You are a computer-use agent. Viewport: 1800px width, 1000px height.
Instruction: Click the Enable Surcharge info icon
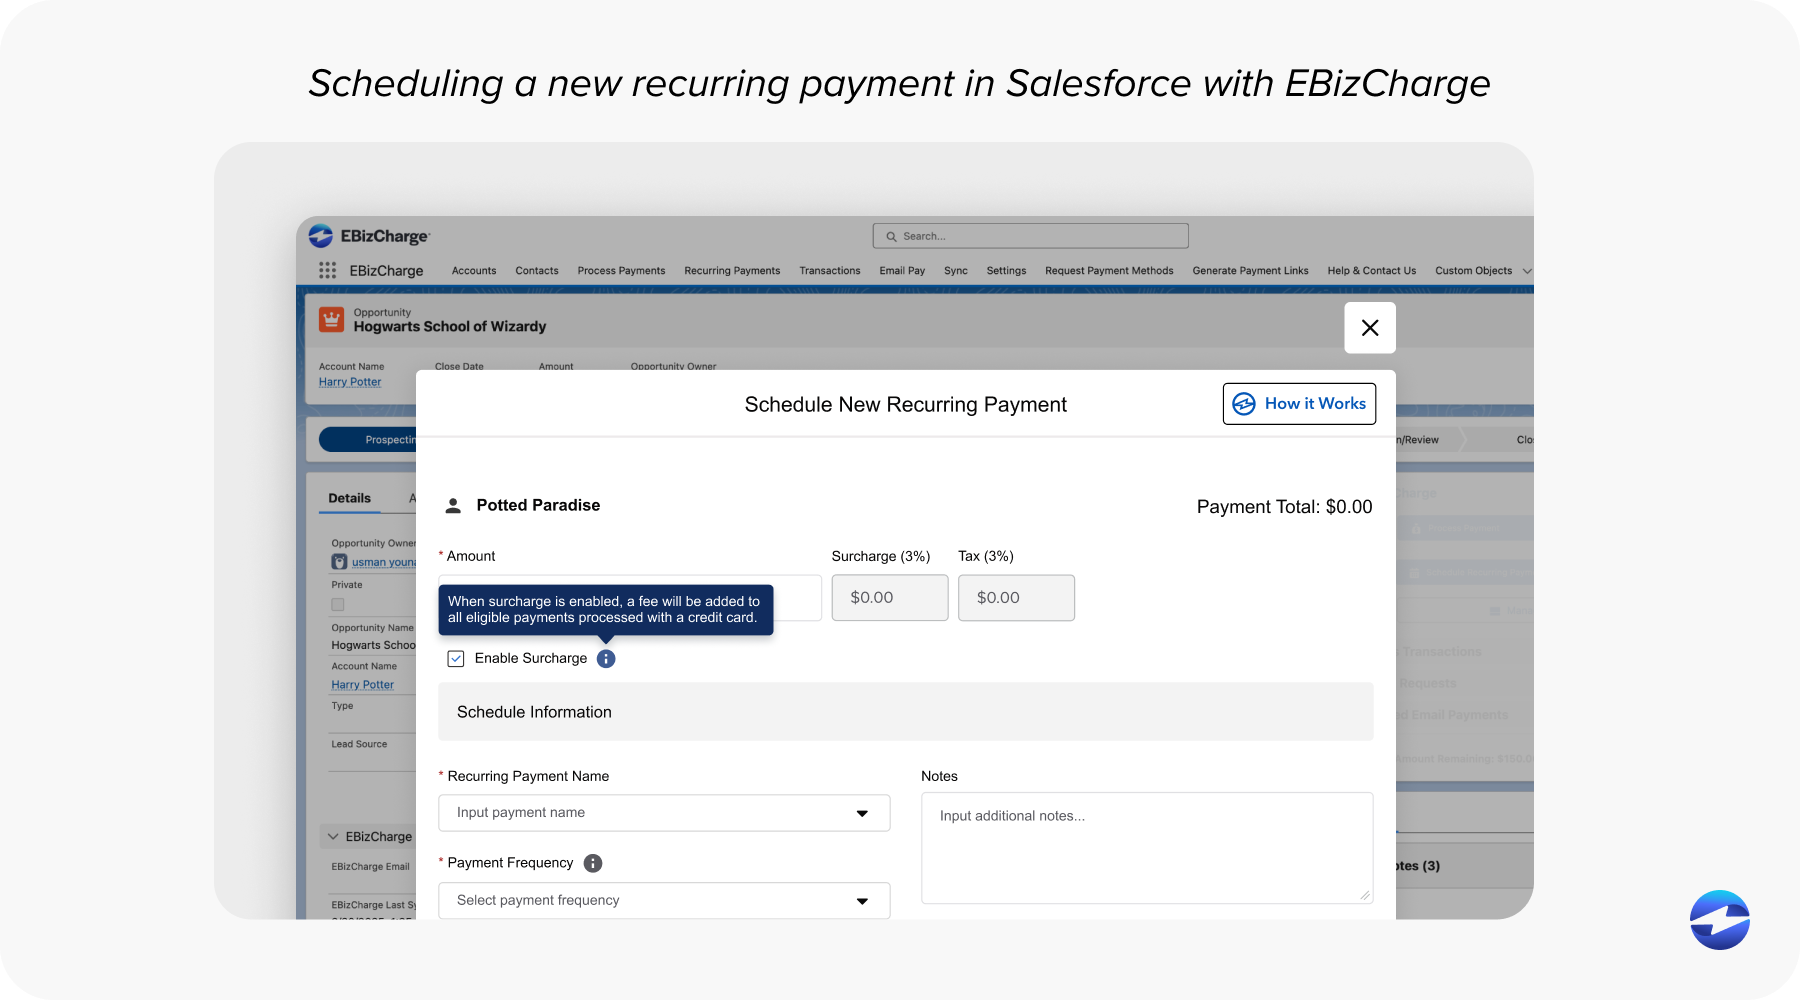pos(606,659)
